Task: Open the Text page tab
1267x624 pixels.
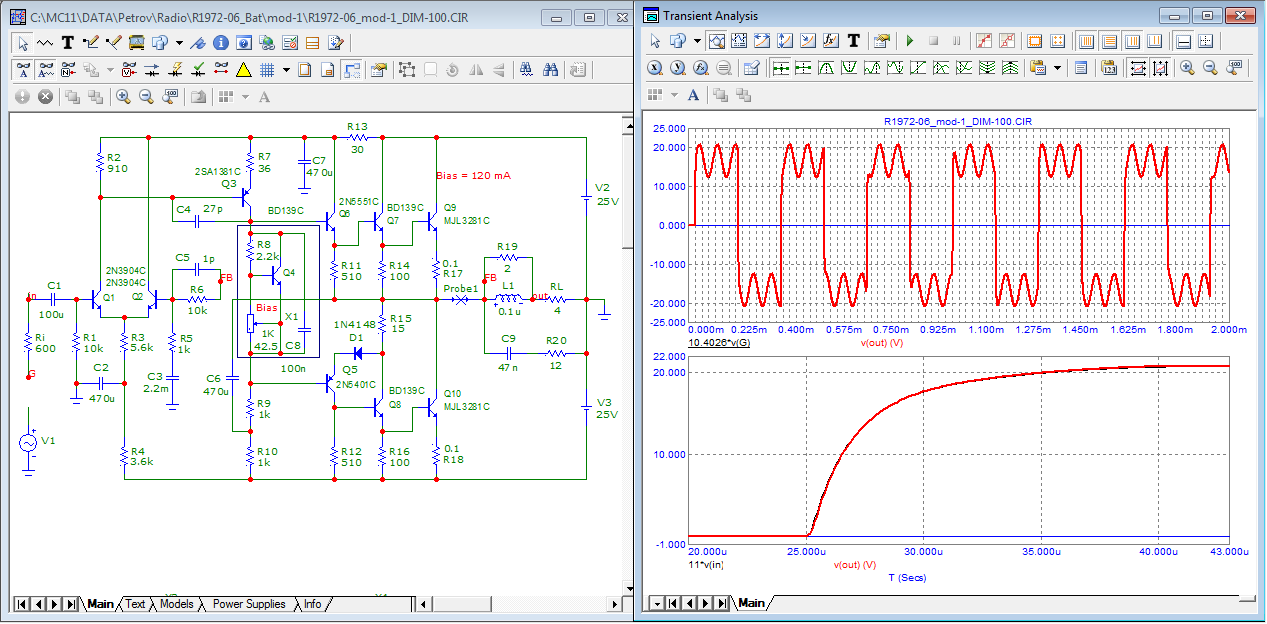Action: click(135, 604)
